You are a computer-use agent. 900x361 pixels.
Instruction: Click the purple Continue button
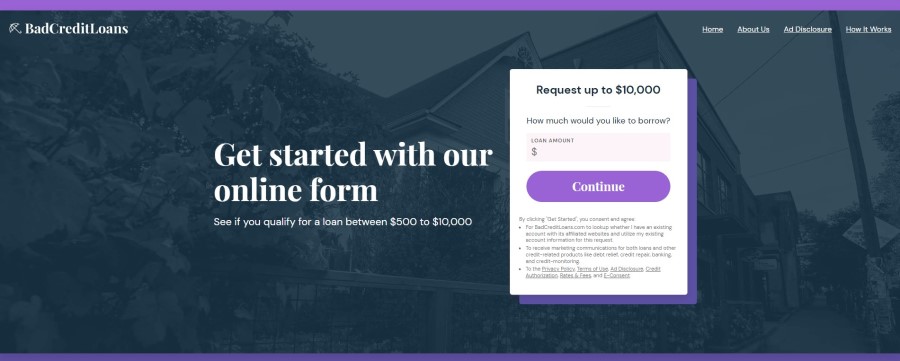pyautogui.click(x=598, y=187)
